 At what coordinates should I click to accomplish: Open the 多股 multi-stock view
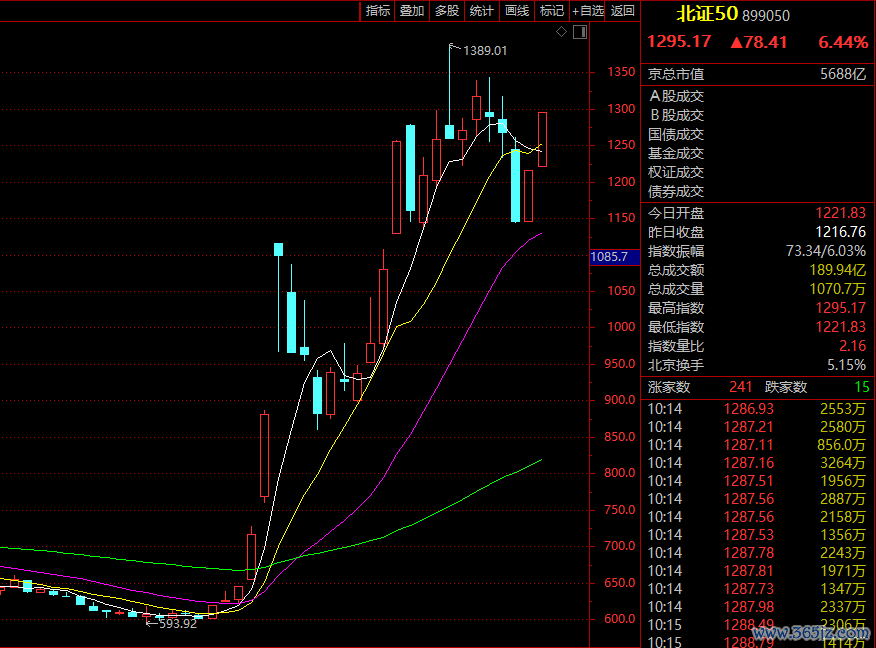pyautogui.click(x=446, y=11)
